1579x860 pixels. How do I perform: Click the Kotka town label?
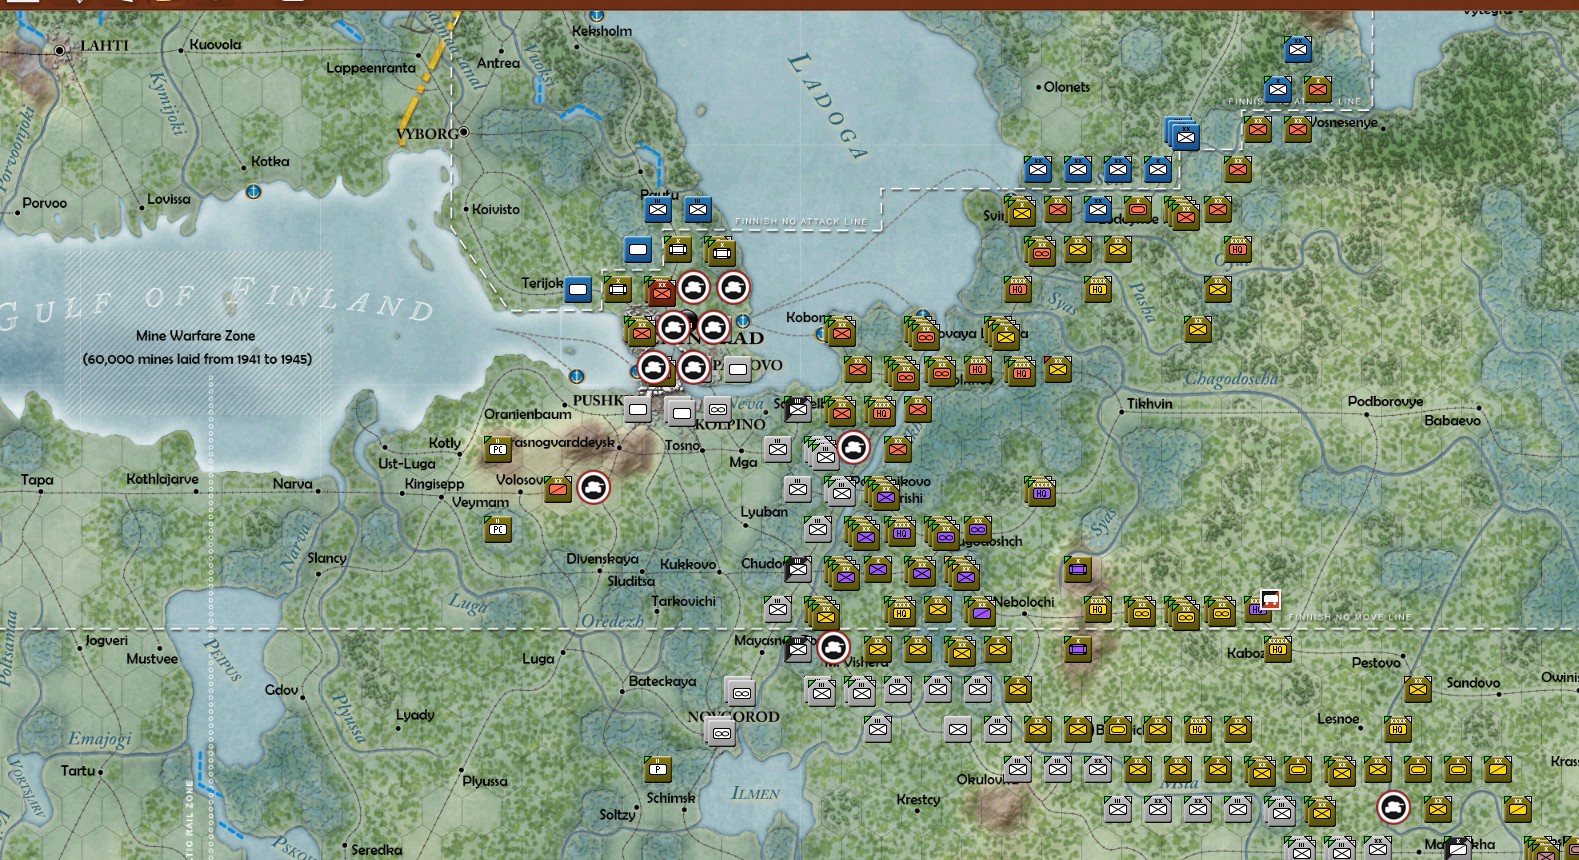270,161
